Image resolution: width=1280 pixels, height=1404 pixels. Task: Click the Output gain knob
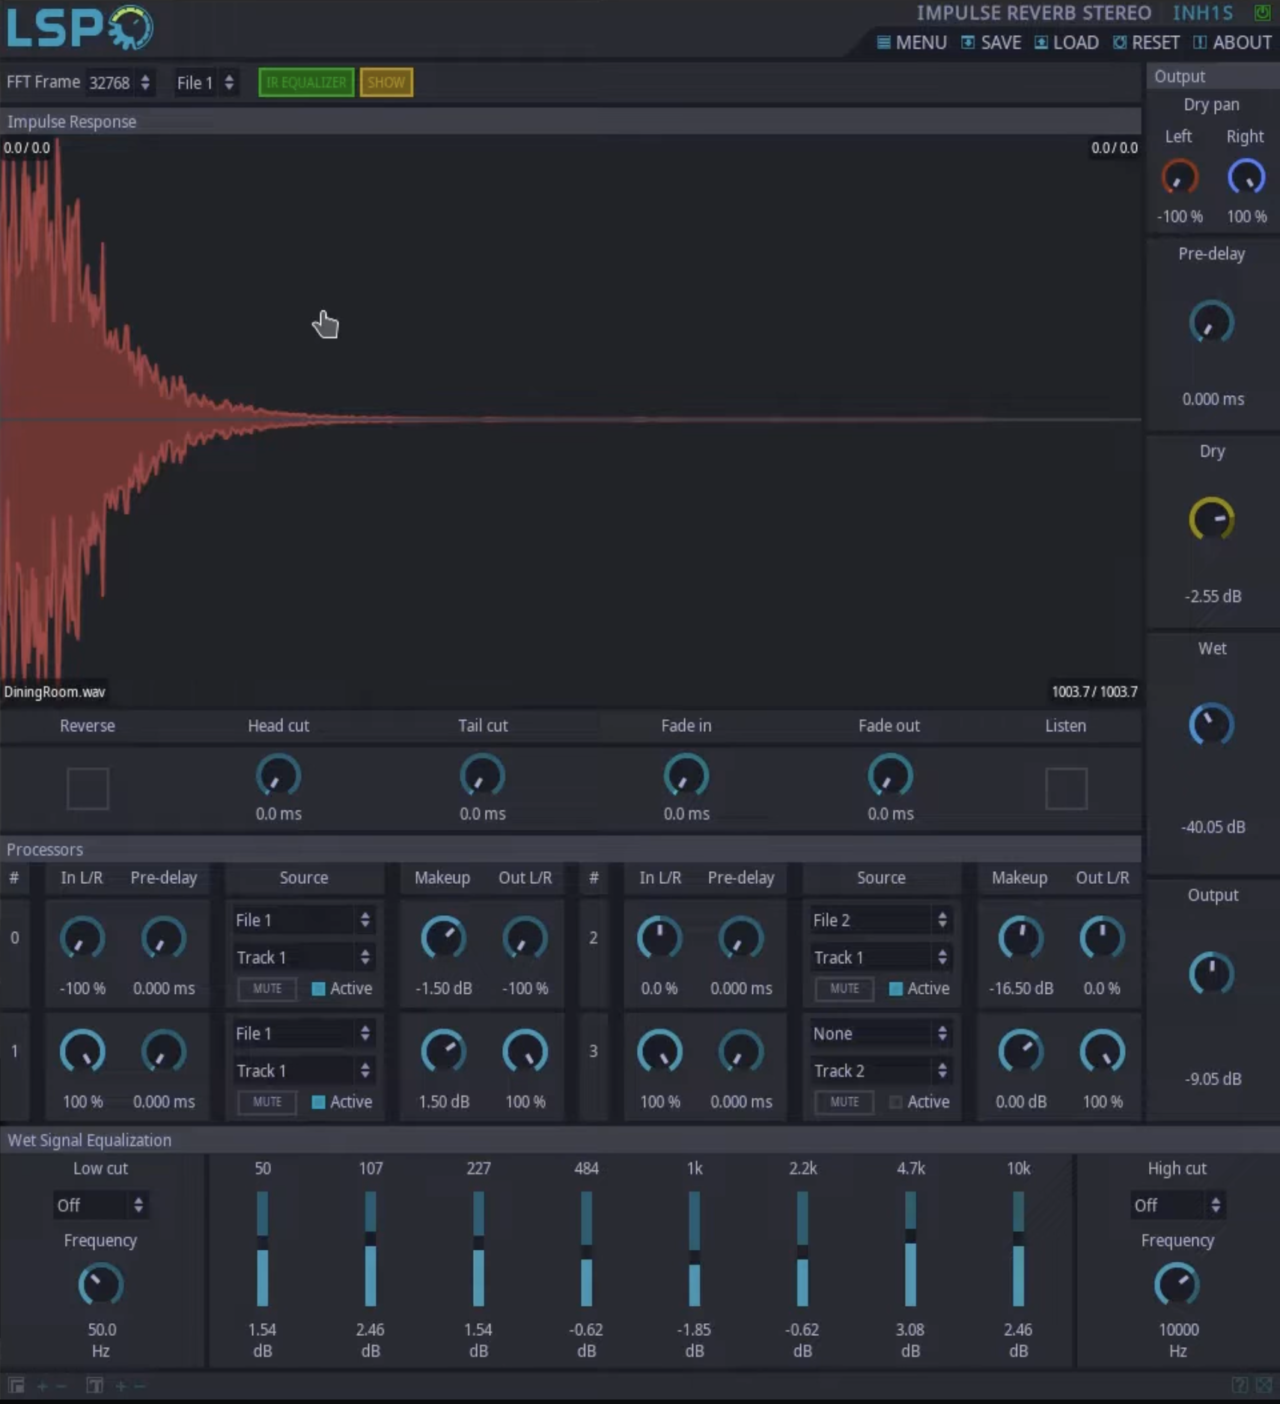pyautogui.click(x=1211, y=974)
